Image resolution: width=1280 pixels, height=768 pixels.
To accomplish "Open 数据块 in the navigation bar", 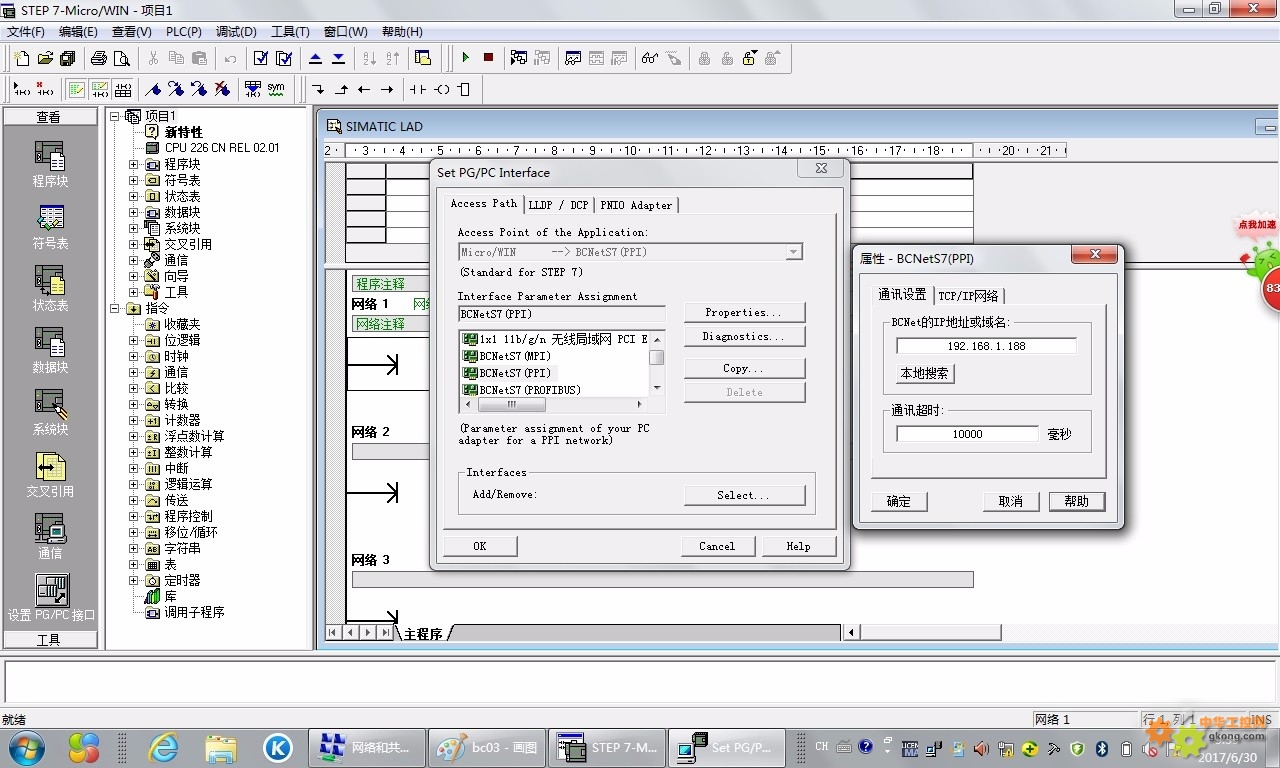I will (x=50, y=350).
